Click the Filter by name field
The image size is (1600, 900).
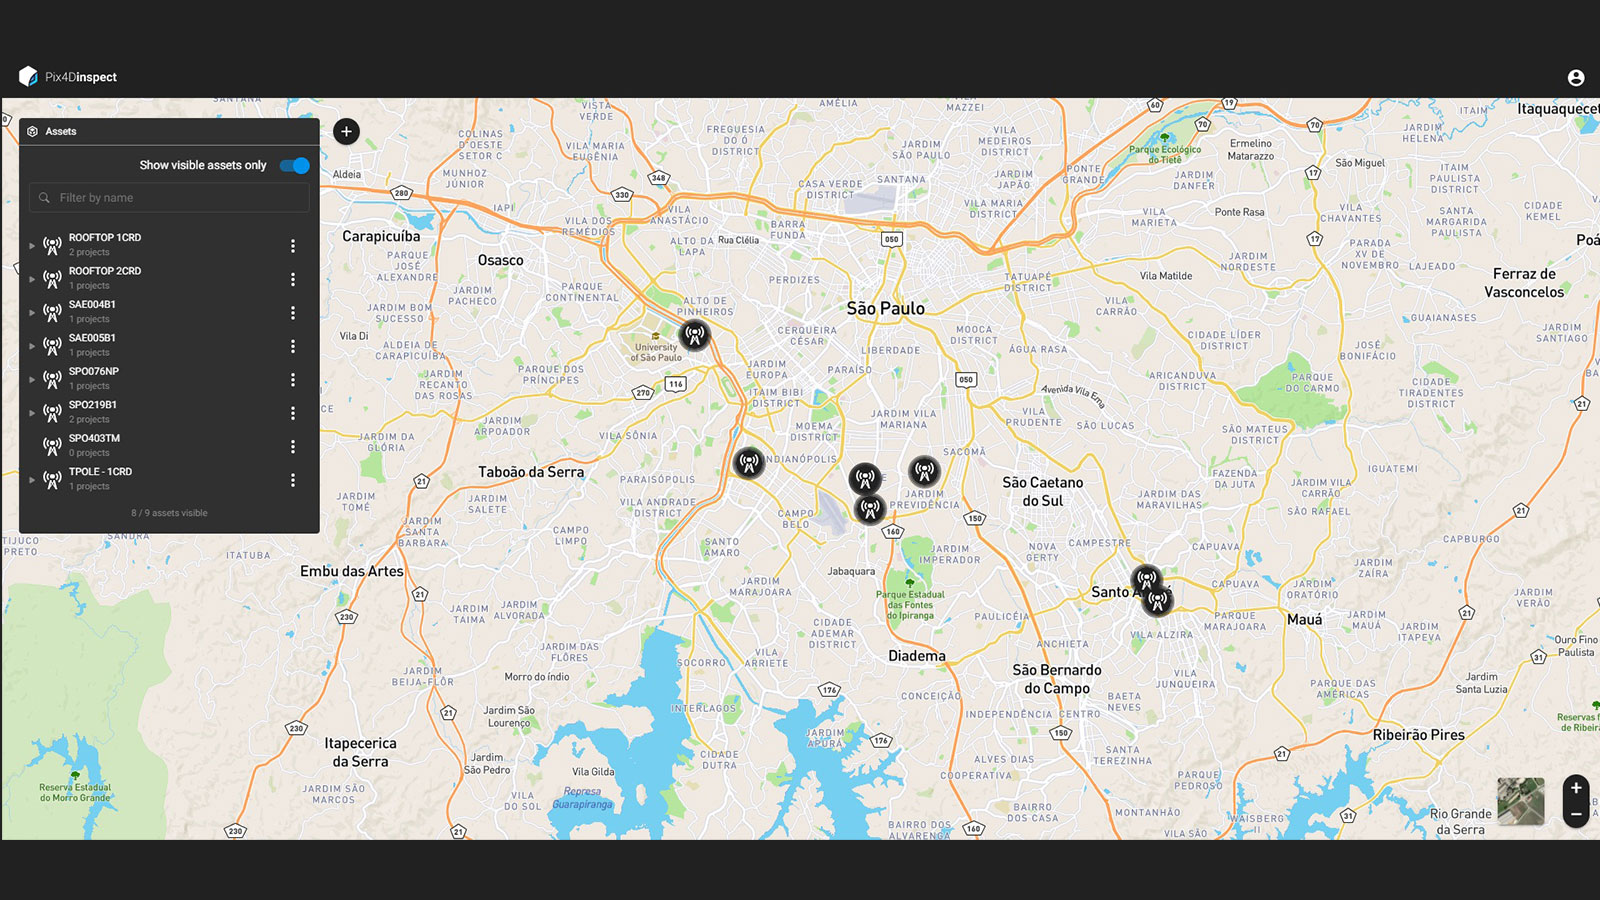pyautogui.click(x=169, y=198)
